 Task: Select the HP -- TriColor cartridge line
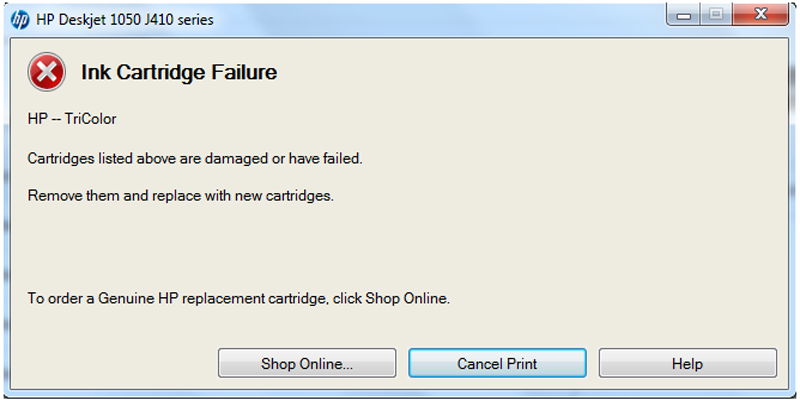click(x=72, y=120)
